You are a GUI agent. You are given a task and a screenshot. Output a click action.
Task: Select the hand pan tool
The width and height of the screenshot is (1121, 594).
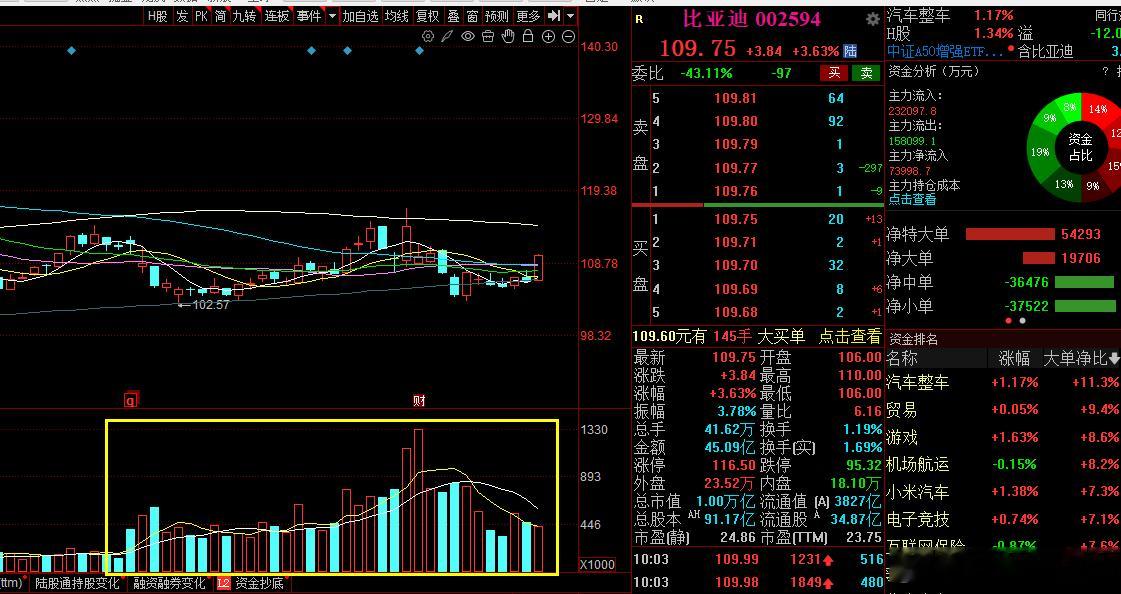pos(508,36)
